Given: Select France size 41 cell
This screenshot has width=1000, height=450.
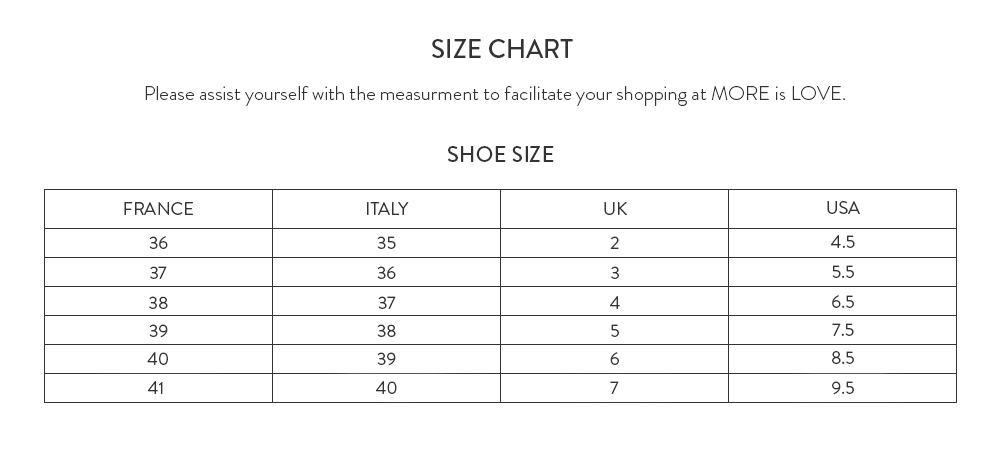Looking at the screenshot, I should pos(158,388).
